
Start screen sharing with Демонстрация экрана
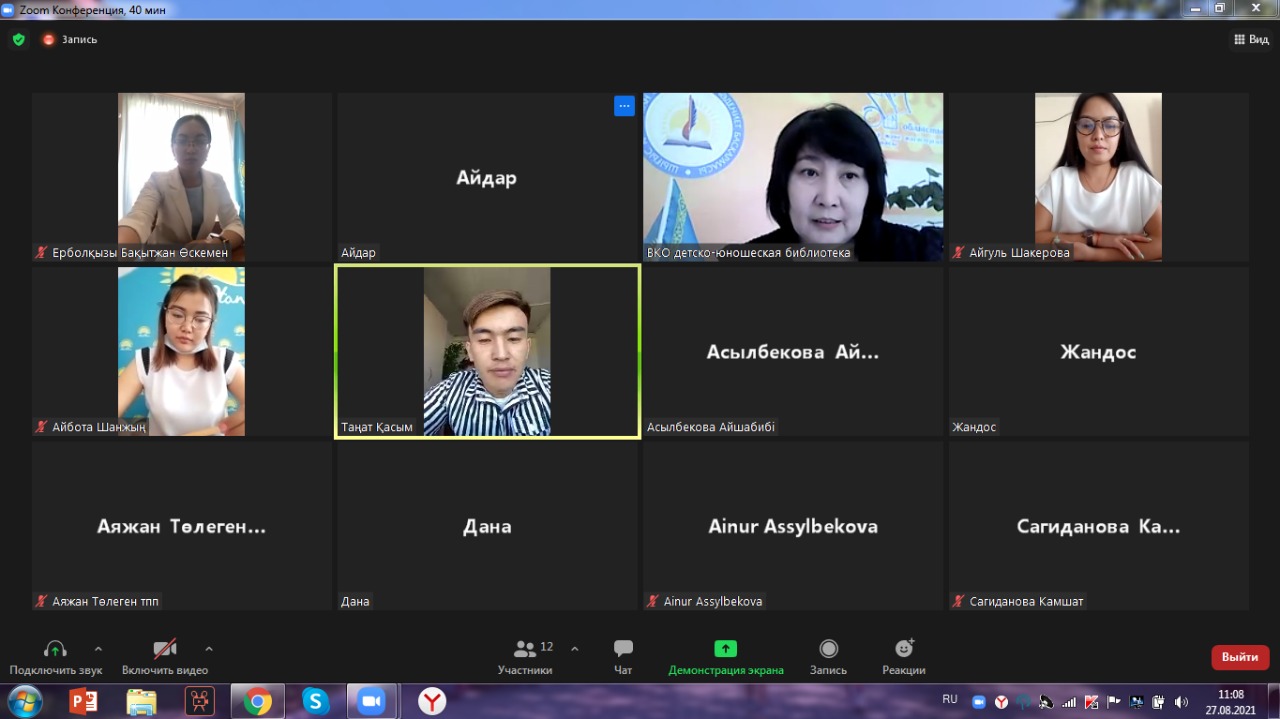point(725,649)
